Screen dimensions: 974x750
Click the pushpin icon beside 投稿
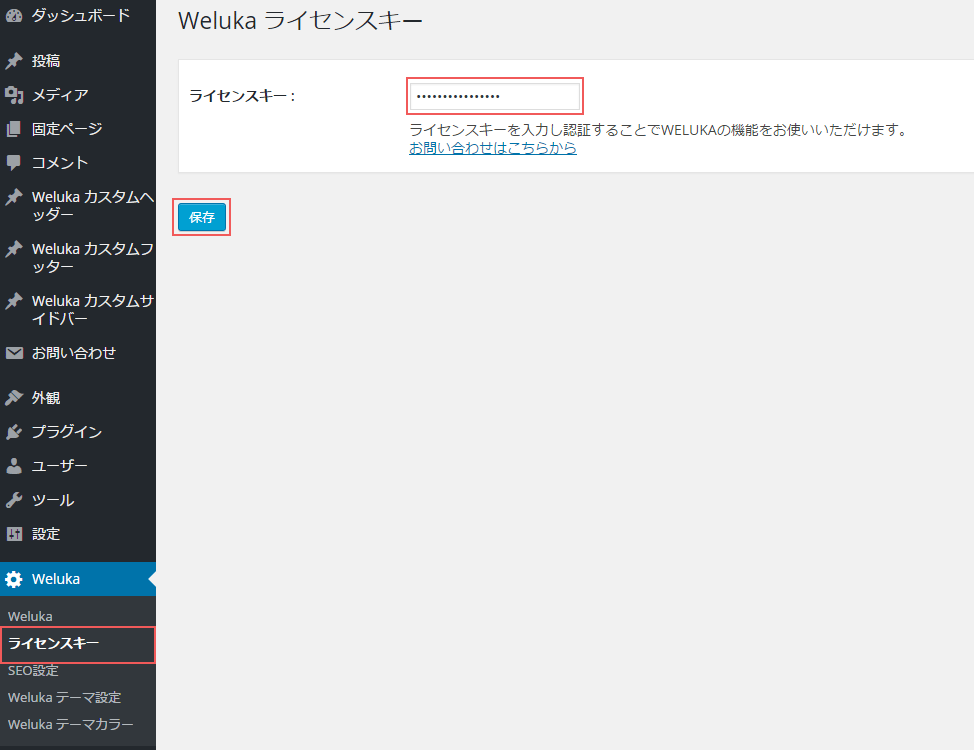coord(14,61)
